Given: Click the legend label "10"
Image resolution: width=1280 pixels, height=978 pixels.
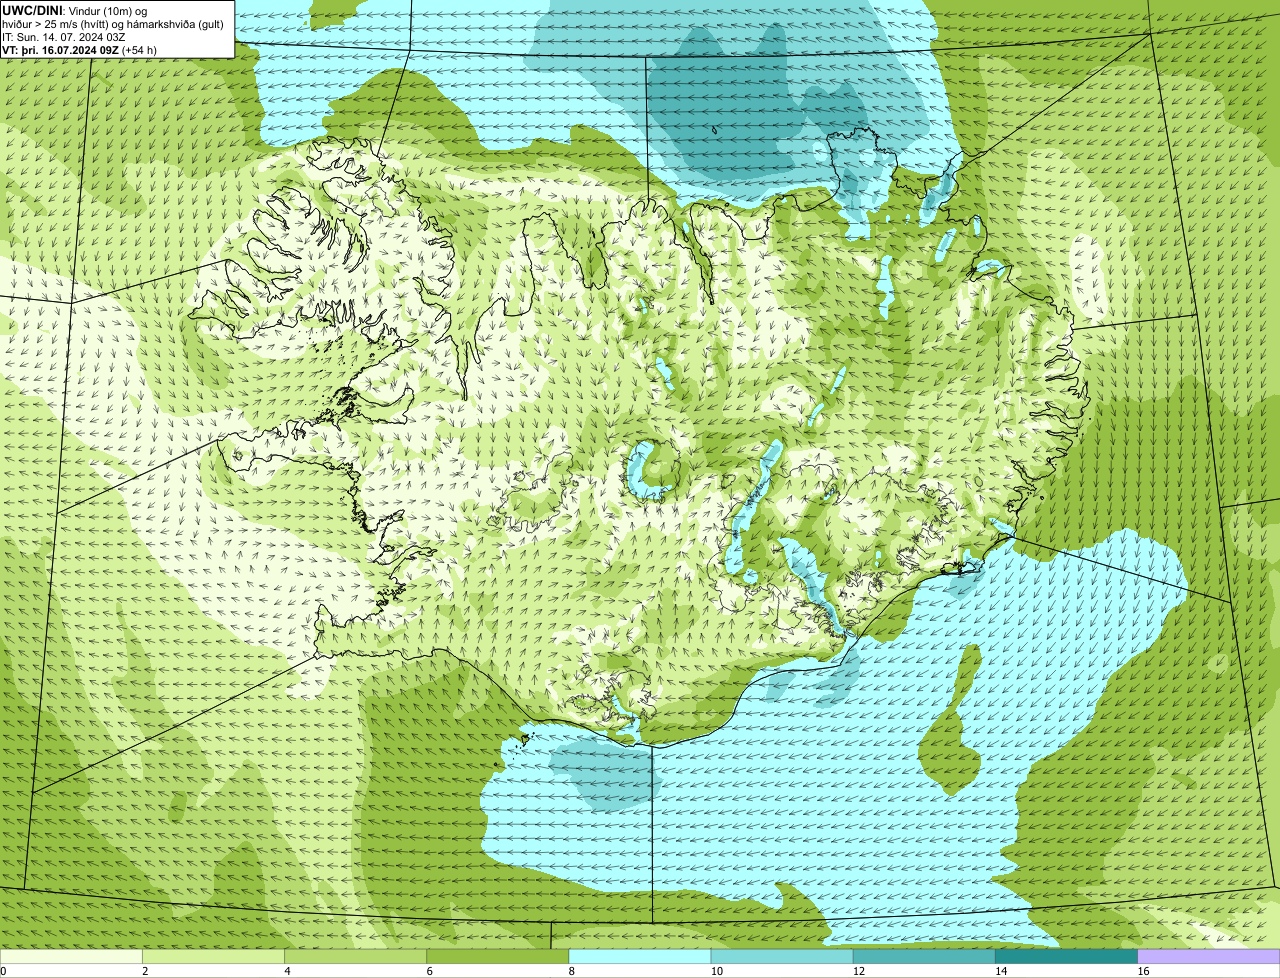Looking at the screenshot, I should 717,971.
